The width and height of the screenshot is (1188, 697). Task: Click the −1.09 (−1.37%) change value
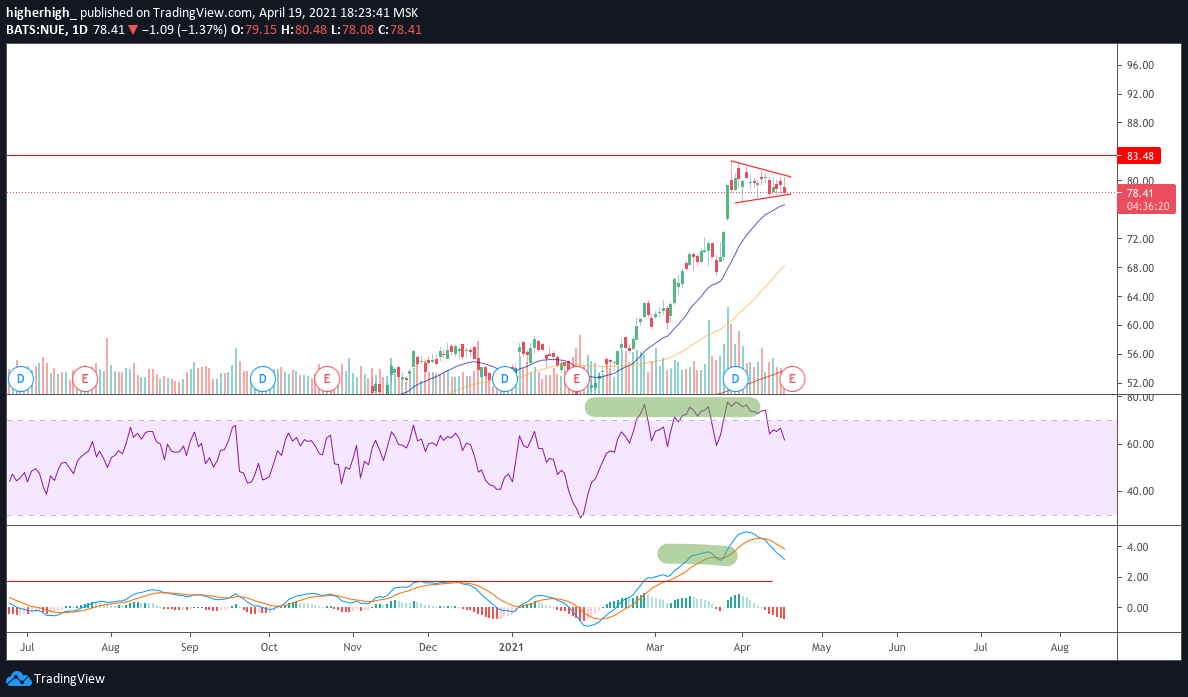pyautogui.click(x=183, y=30)
